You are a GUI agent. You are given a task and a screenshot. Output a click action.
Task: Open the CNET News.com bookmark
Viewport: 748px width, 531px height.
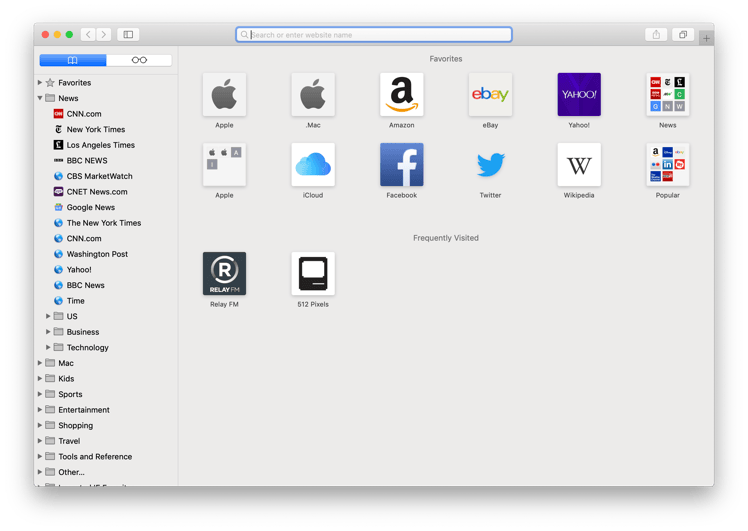point(91,192)
